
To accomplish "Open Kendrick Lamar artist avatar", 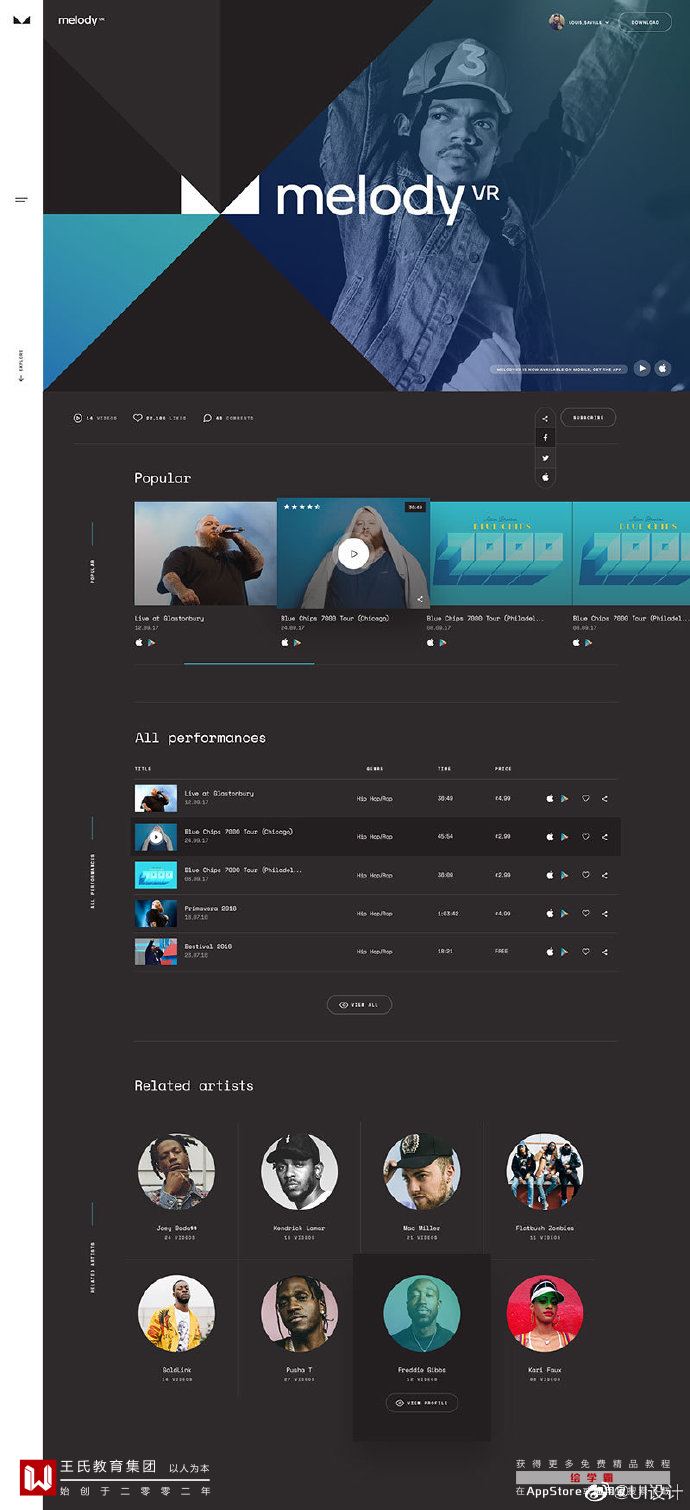I will click(x=300, y=1172).
